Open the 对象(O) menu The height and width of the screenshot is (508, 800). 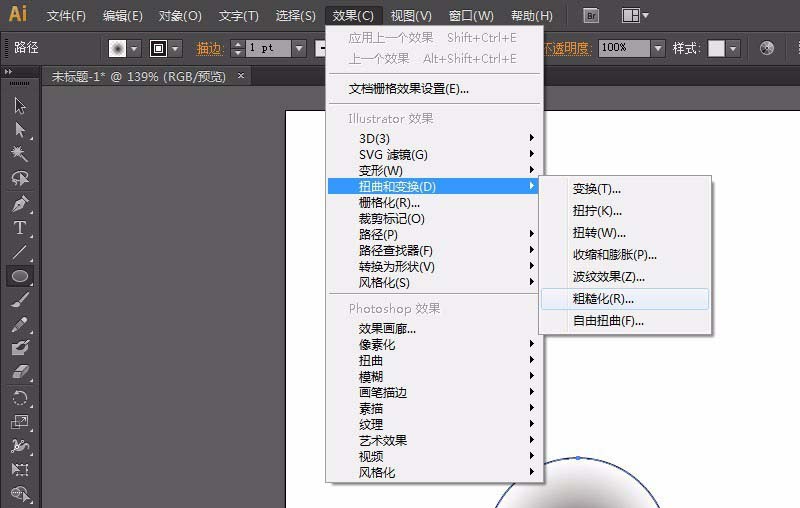tap(180, 16)
